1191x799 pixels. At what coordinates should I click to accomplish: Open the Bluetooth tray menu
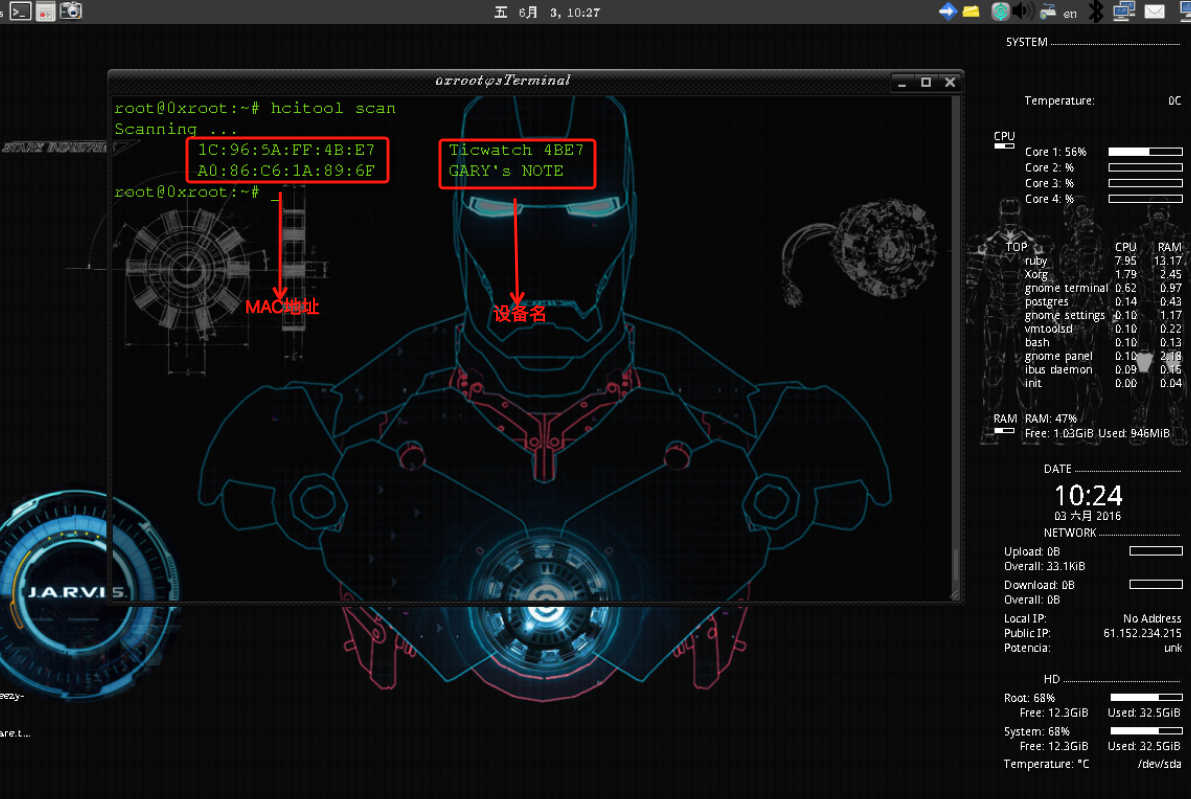(x=1095, y=11)
